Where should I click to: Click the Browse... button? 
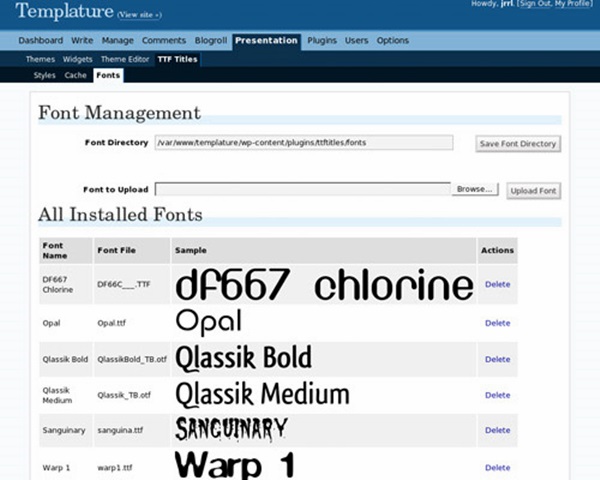tap(475, 189)
